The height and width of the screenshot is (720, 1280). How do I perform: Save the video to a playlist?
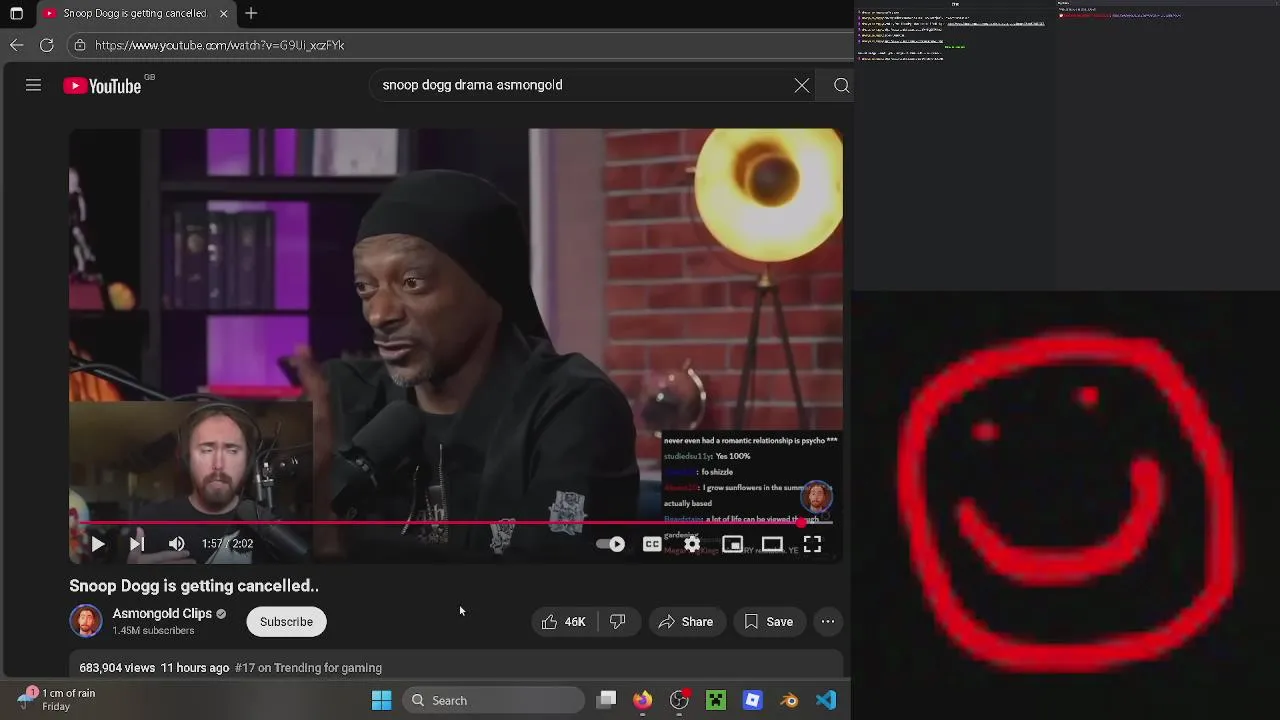tap(769, 622)
